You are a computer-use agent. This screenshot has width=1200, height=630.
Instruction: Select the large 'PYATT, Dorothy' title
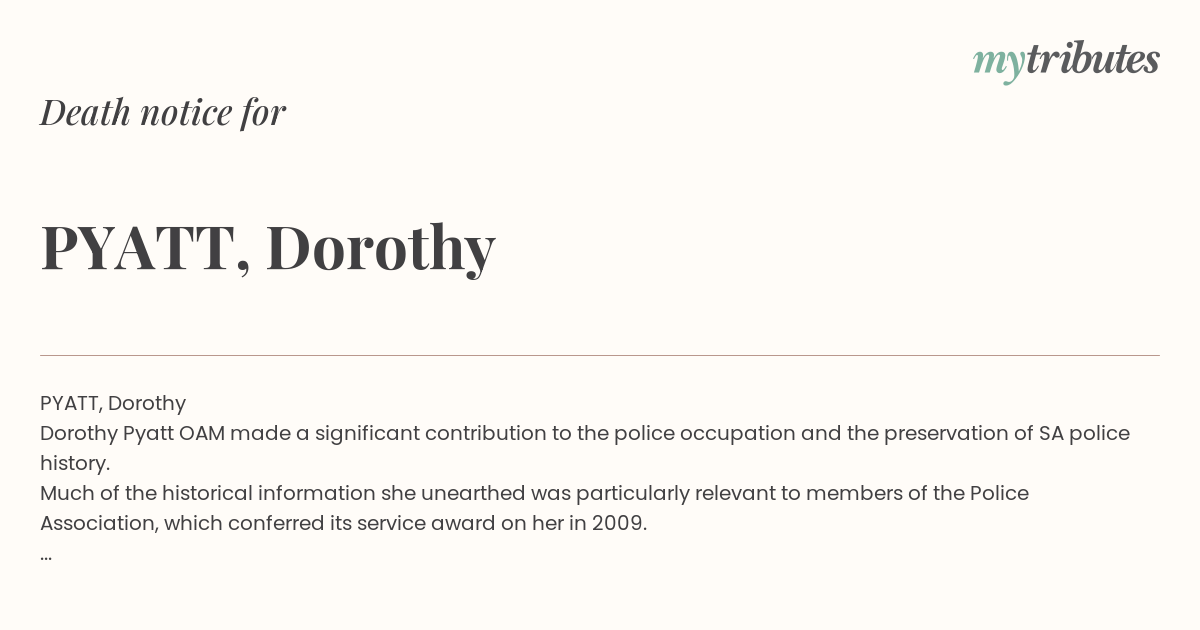[268, 248]
